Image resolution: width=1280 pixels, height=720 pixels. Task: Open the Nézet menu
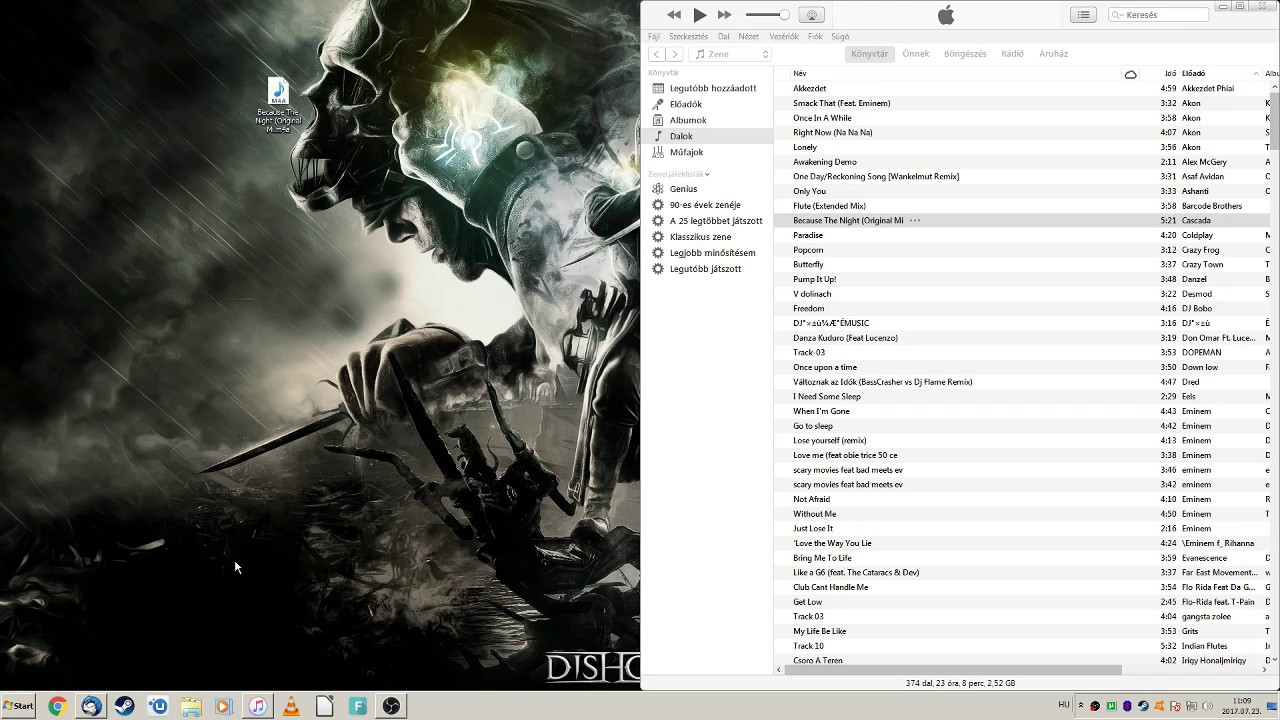748,37
